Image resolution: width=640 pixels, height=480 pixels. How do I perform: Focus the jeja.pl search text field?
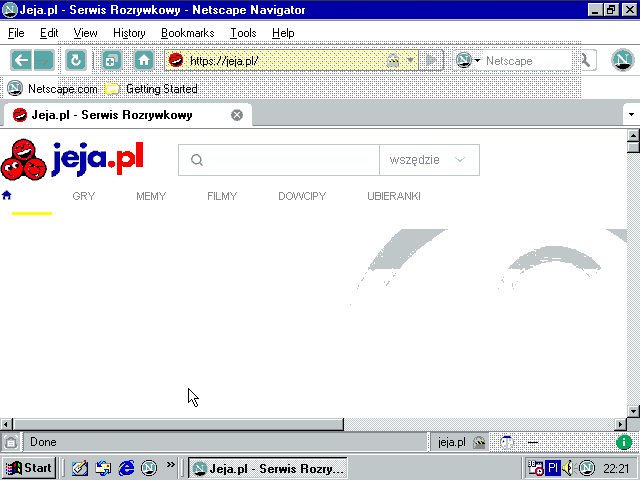(279, 160)
